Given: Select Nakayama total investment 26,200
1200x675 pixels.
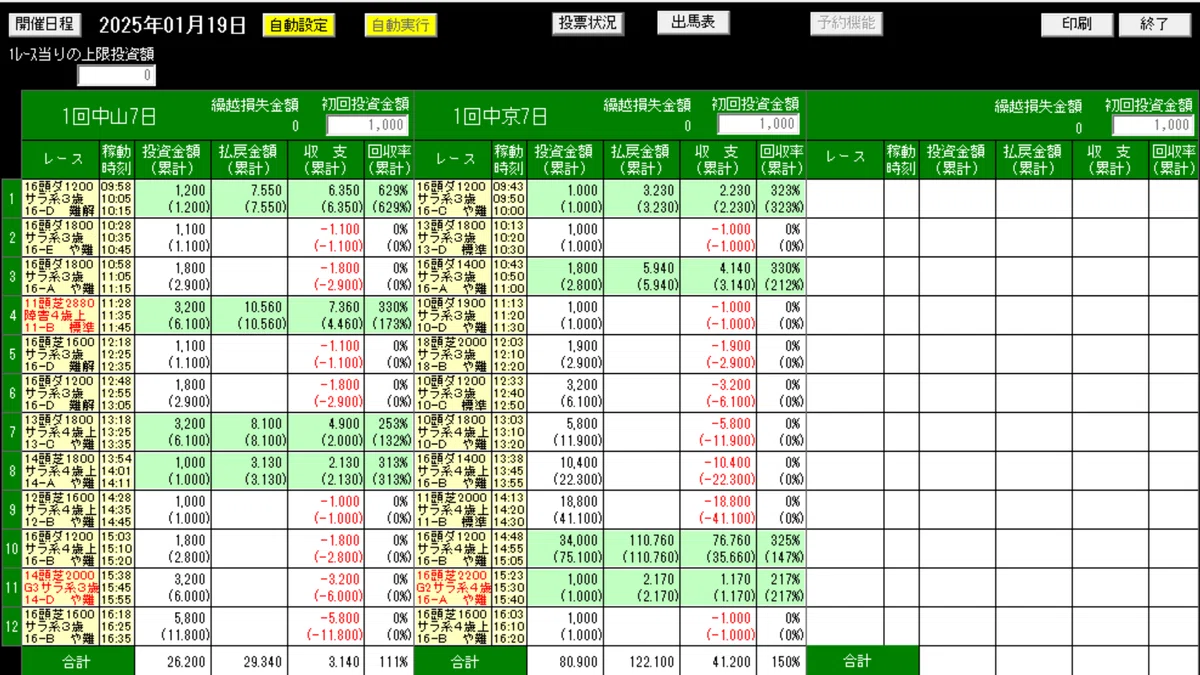Looking at the screenshot, I should pyautogui.click(x=173, y=661).
